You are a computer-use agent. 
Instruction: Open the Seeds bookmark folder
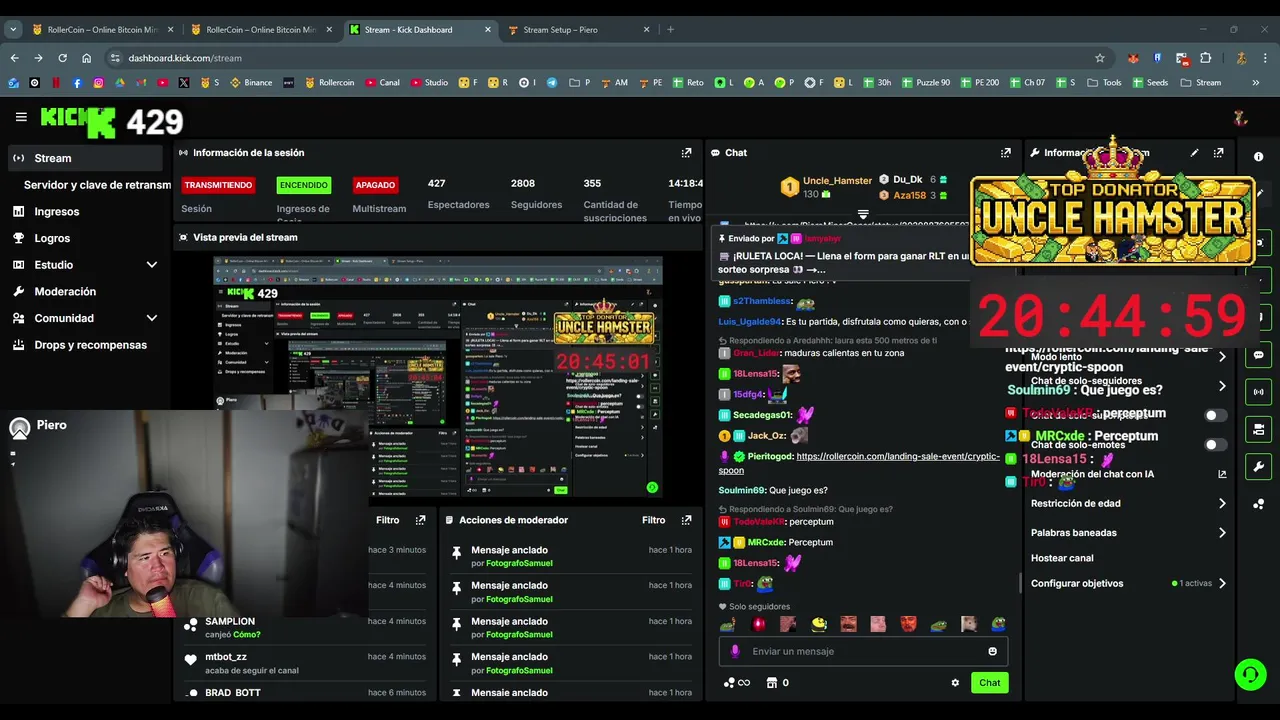pyautogui.click(x=1149, y=83)
